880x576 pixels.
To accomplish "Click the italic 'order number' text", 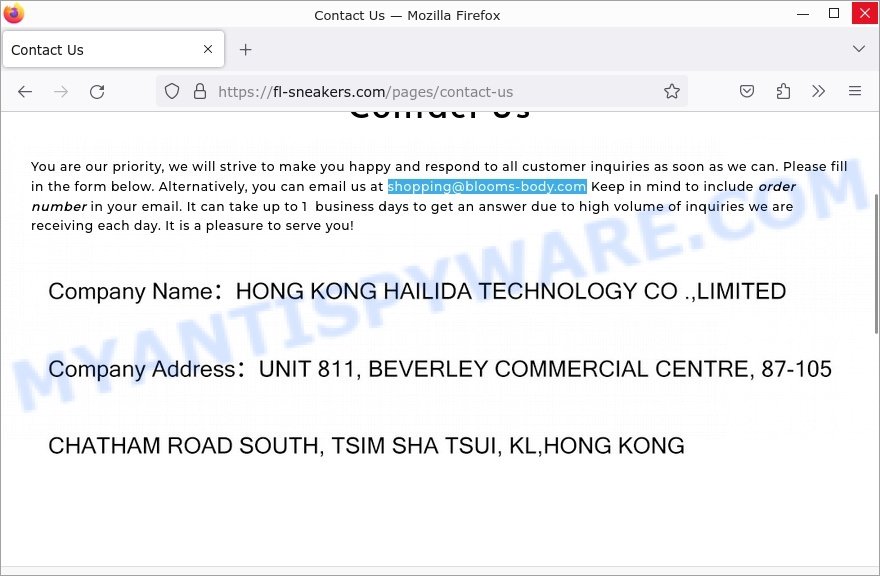I will pos(414,196).
